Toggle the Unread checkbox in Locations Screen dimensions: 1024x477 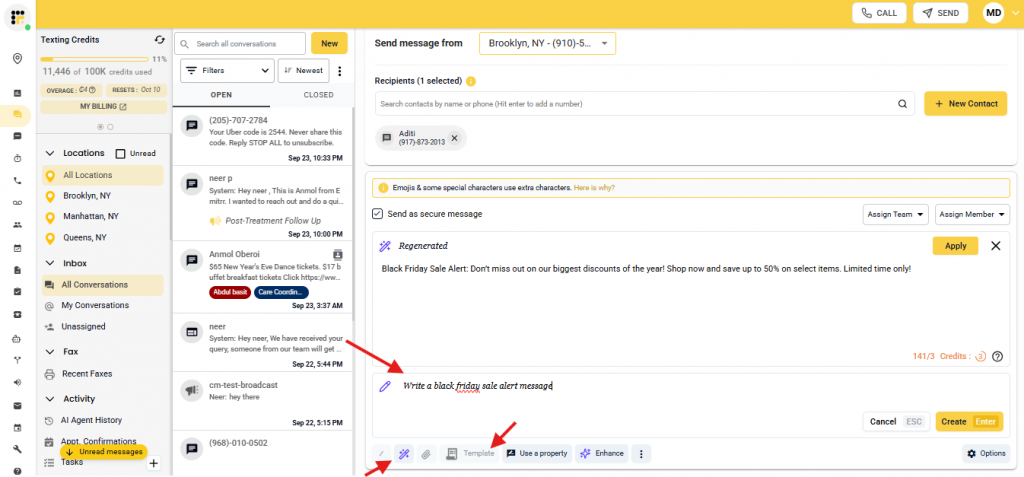click(121, 154)
